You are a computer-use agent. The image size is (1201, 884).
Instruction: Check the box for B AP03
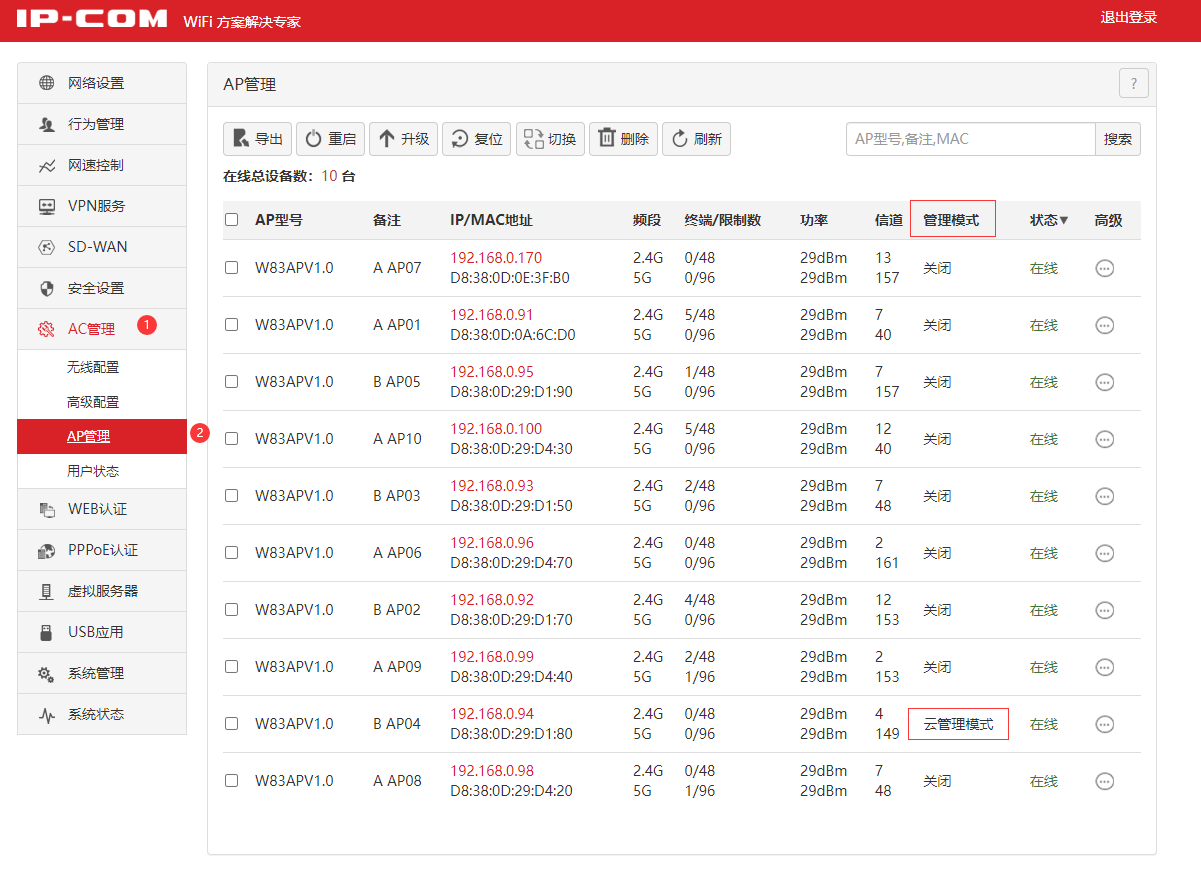tap(232, 496)
